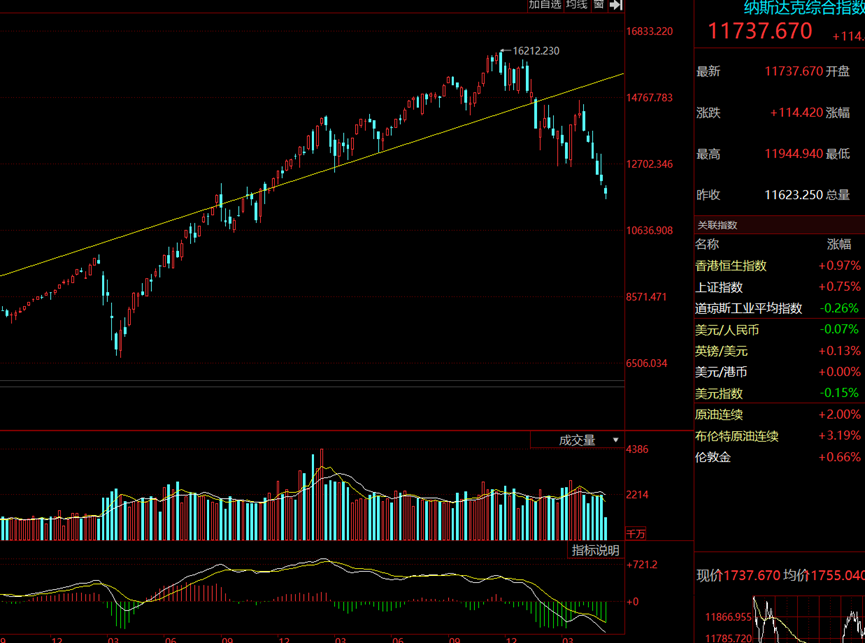
Task: Click the 涨跌 +114.420 value
Action: [797, 112]
